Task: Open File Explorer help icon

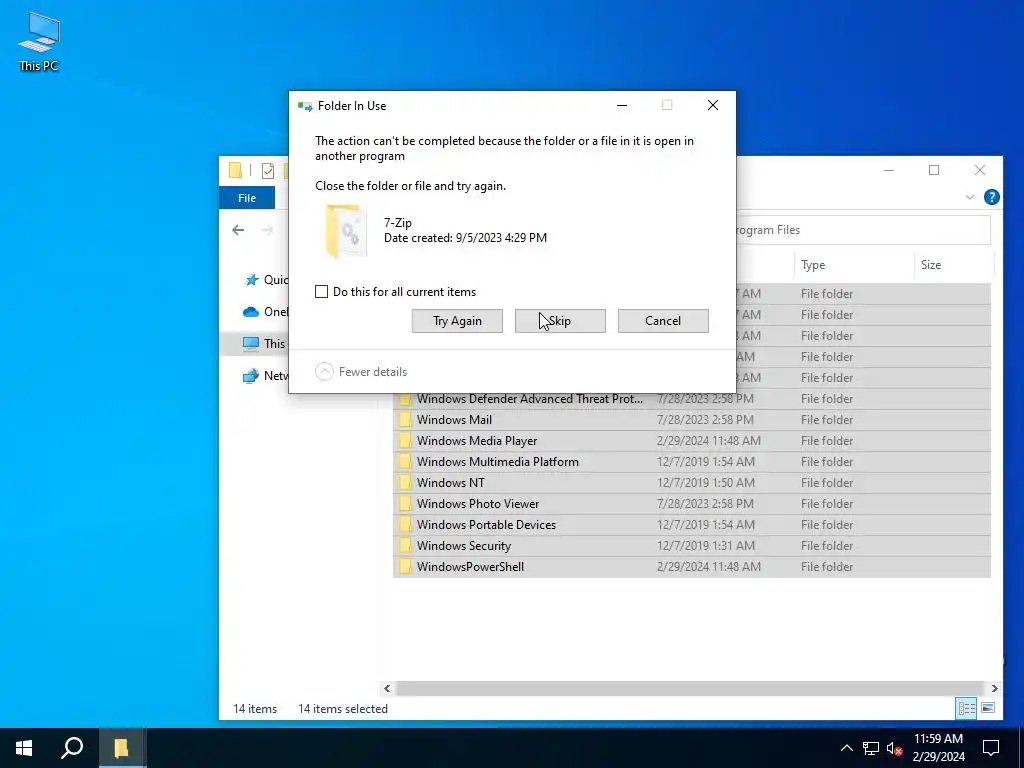Action: 991,197
